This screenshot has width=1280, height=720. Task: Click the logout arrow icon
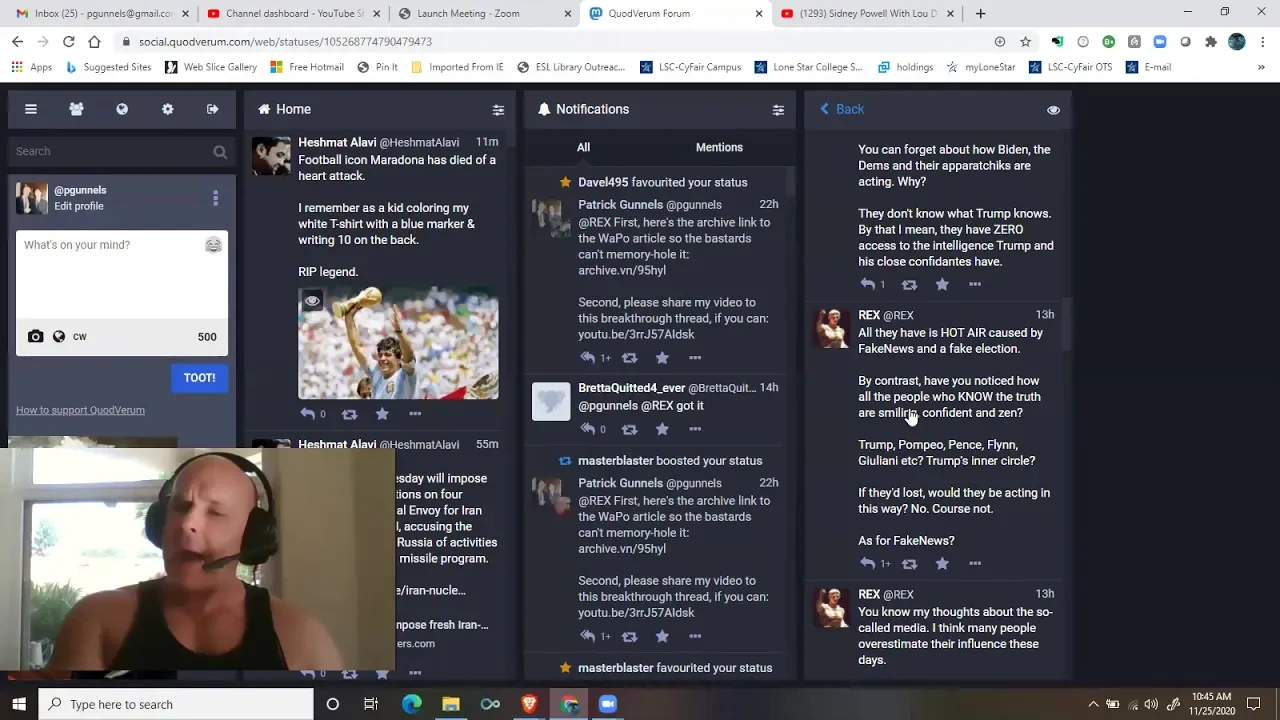click(x=213, y=109)
